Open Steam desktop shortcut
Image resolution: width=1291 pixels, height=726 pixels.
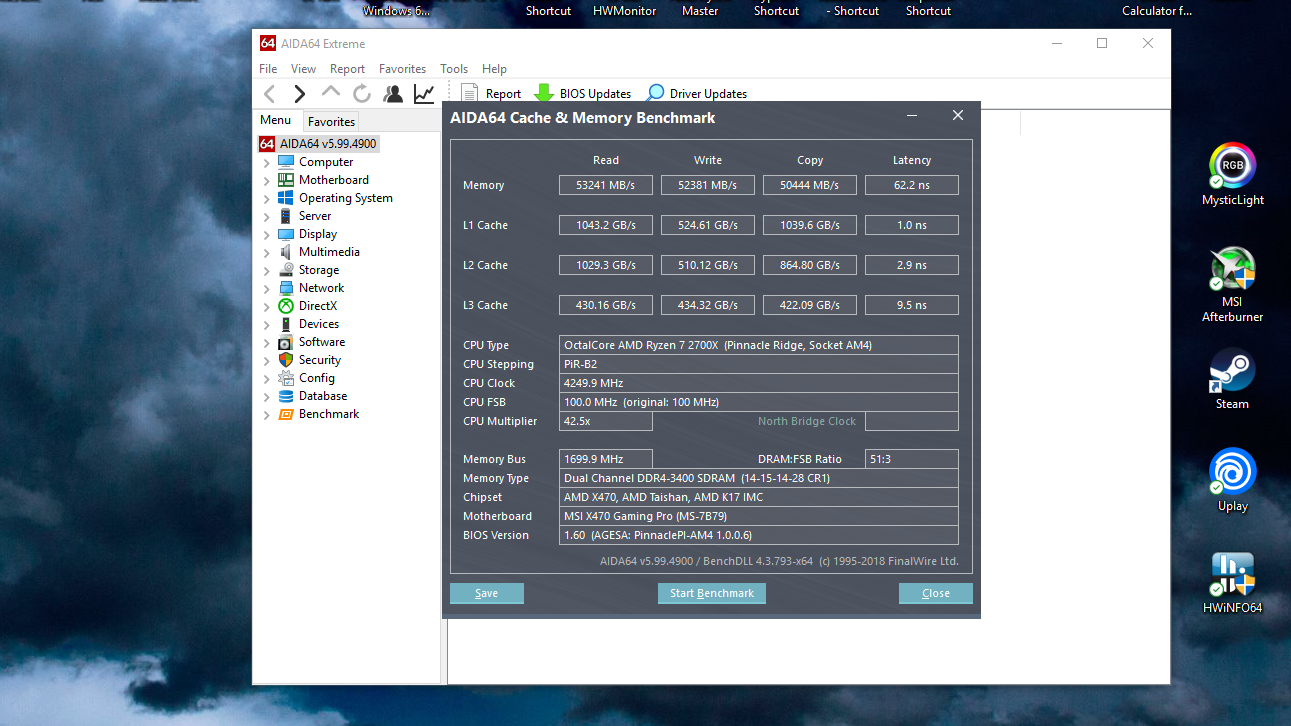[x=1233, y=379]
